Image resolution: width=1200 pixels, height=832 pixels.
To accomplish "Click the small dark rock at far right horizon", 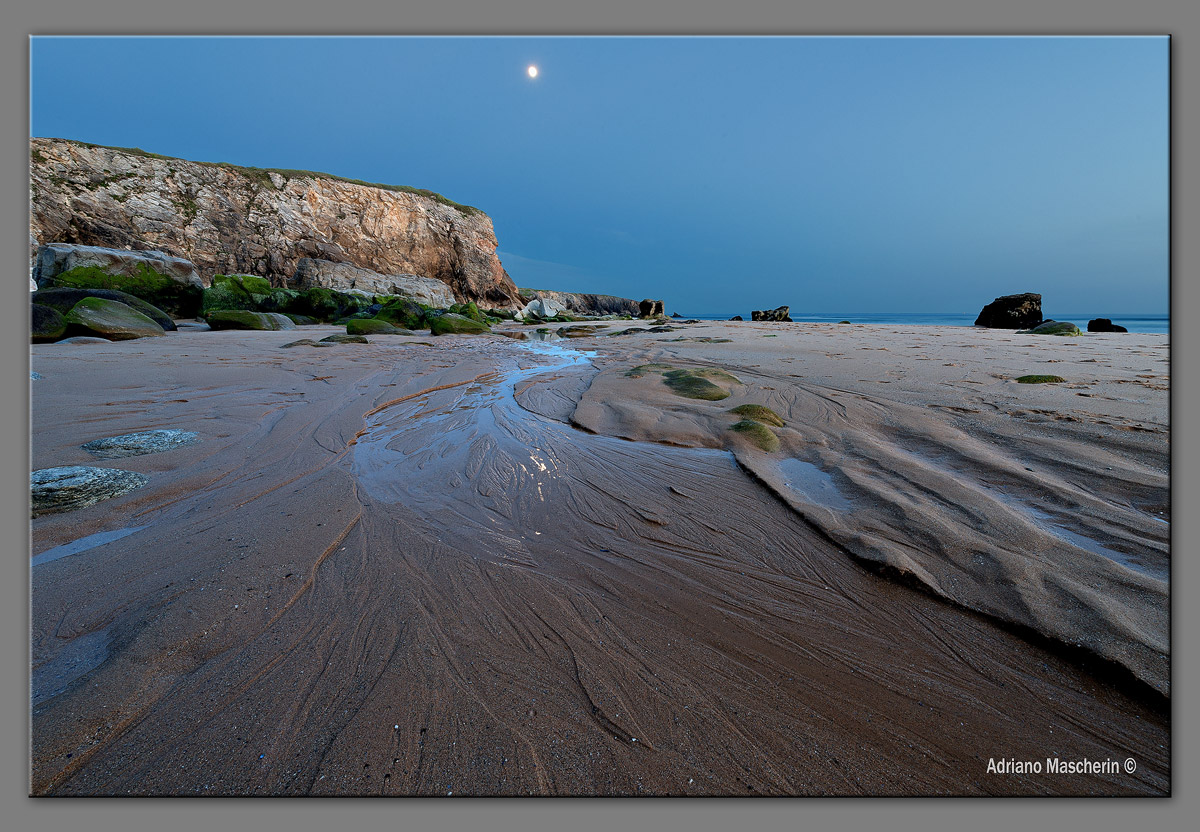I will pyautogui.click(x=1105, y=325).
